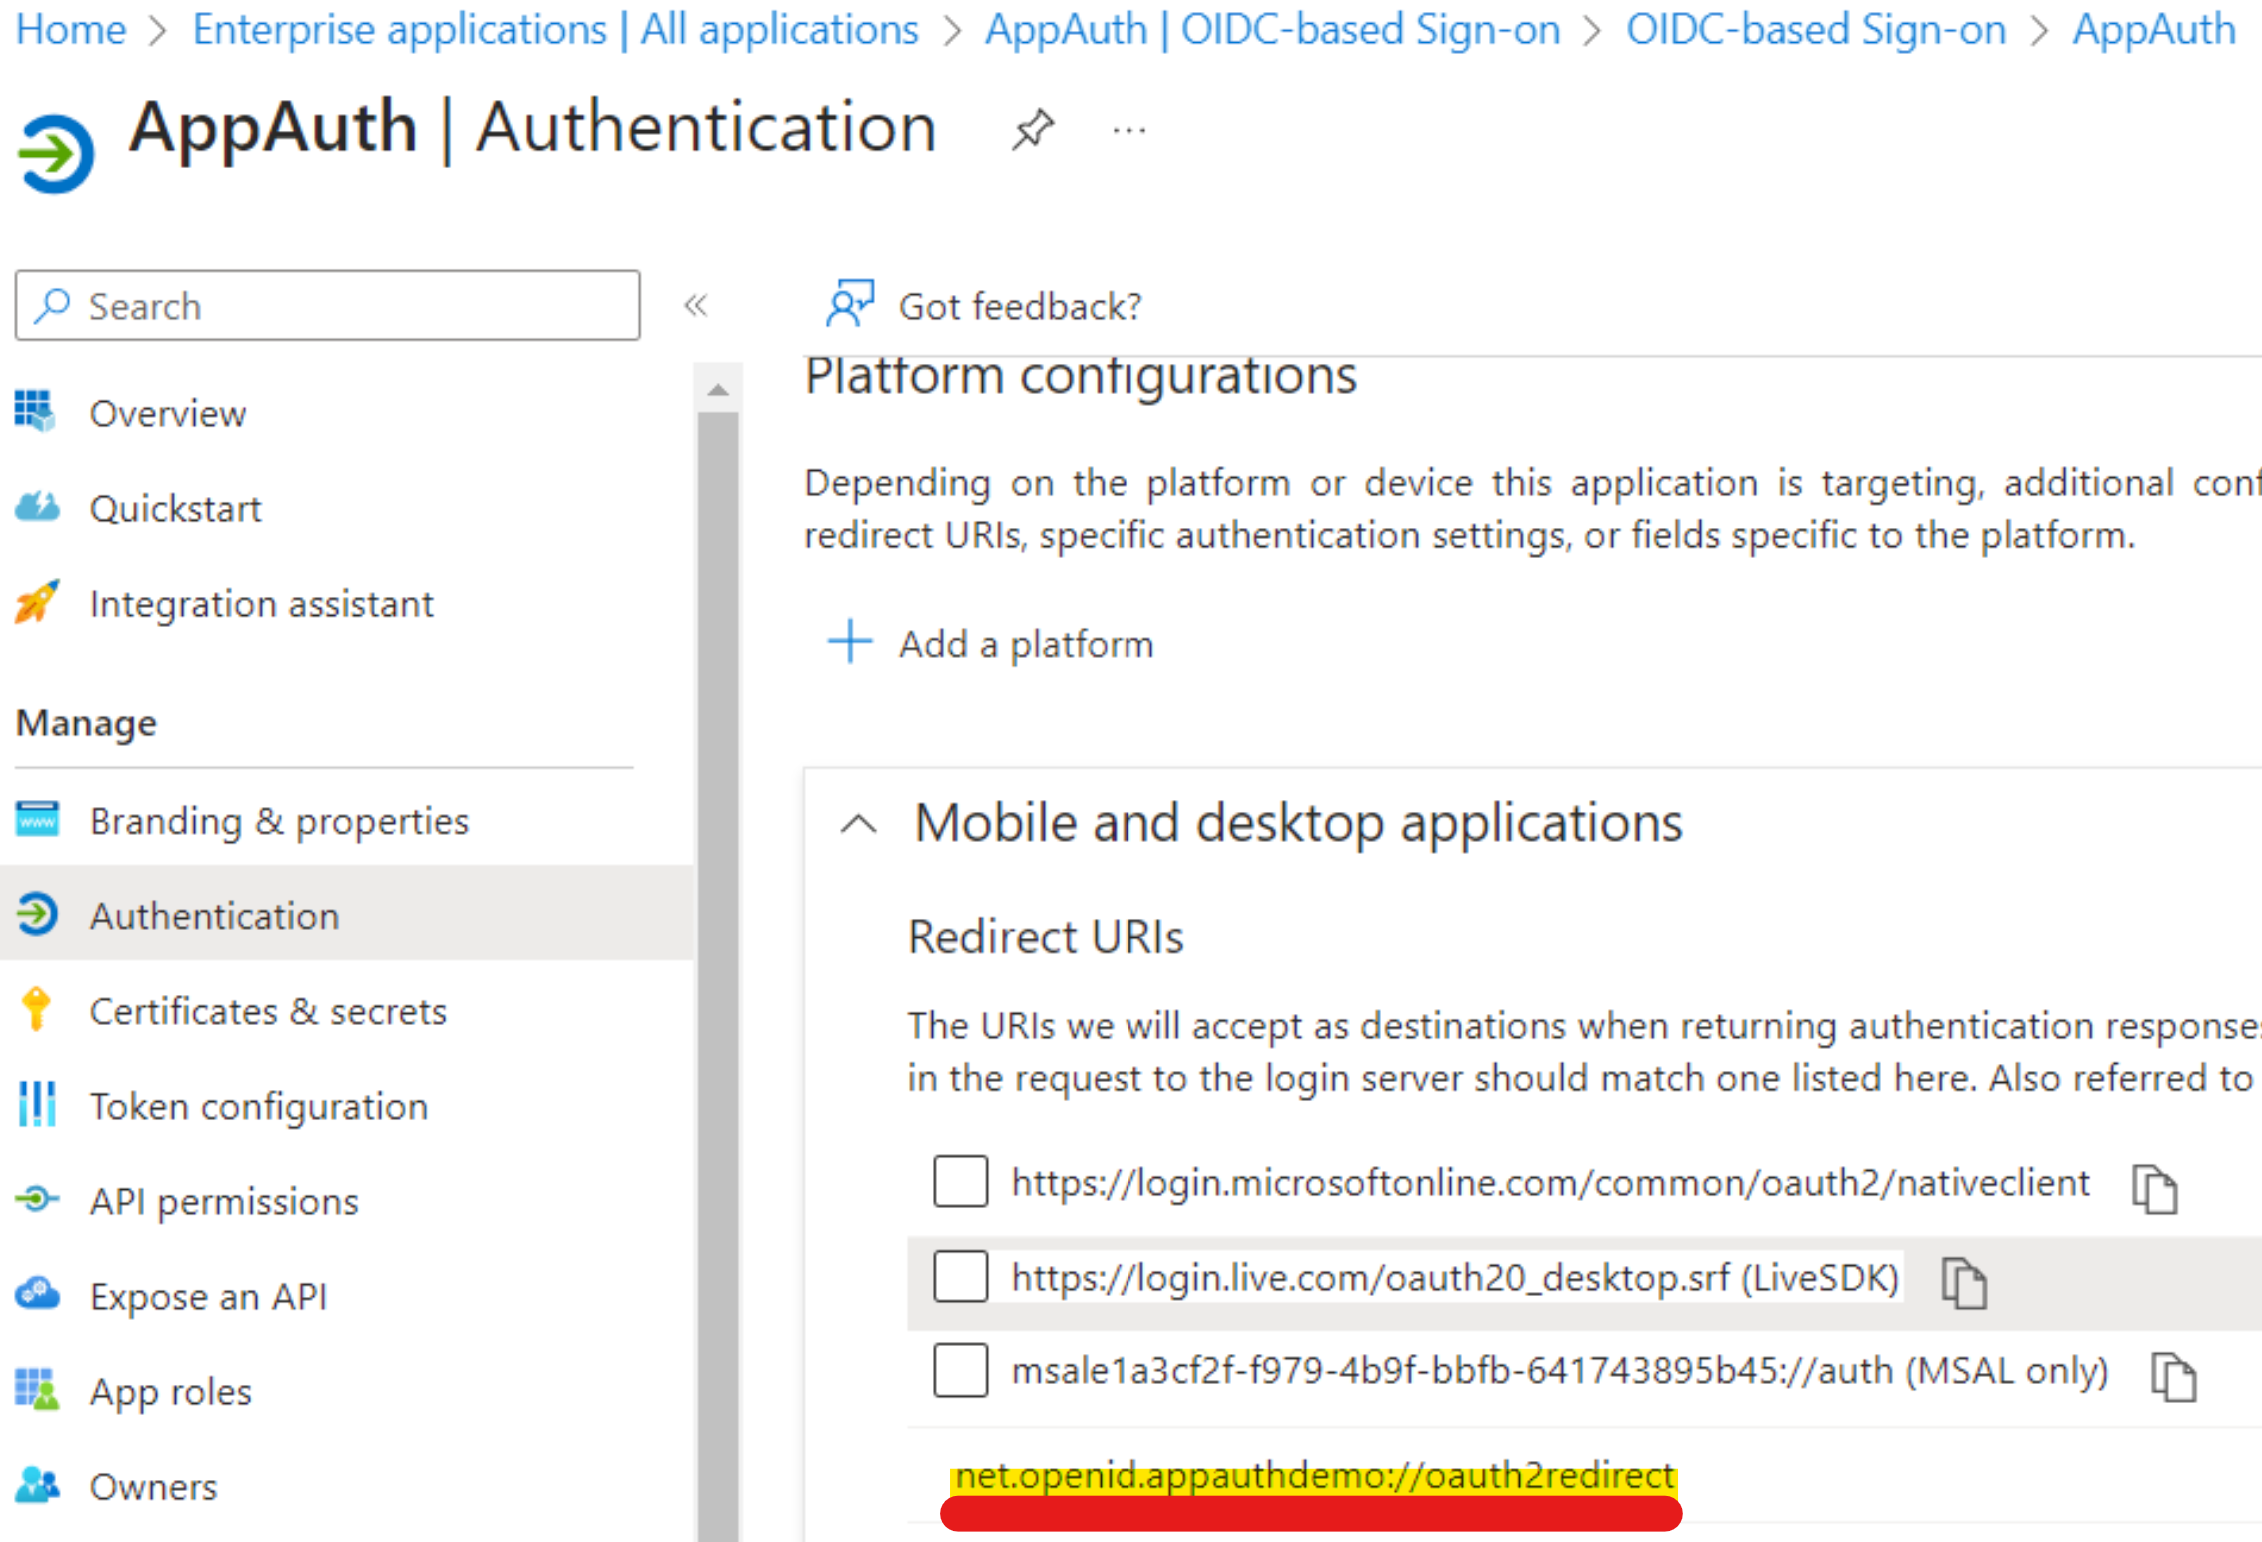Copy the nativeclient redirect URI

coord(2154,1189)
